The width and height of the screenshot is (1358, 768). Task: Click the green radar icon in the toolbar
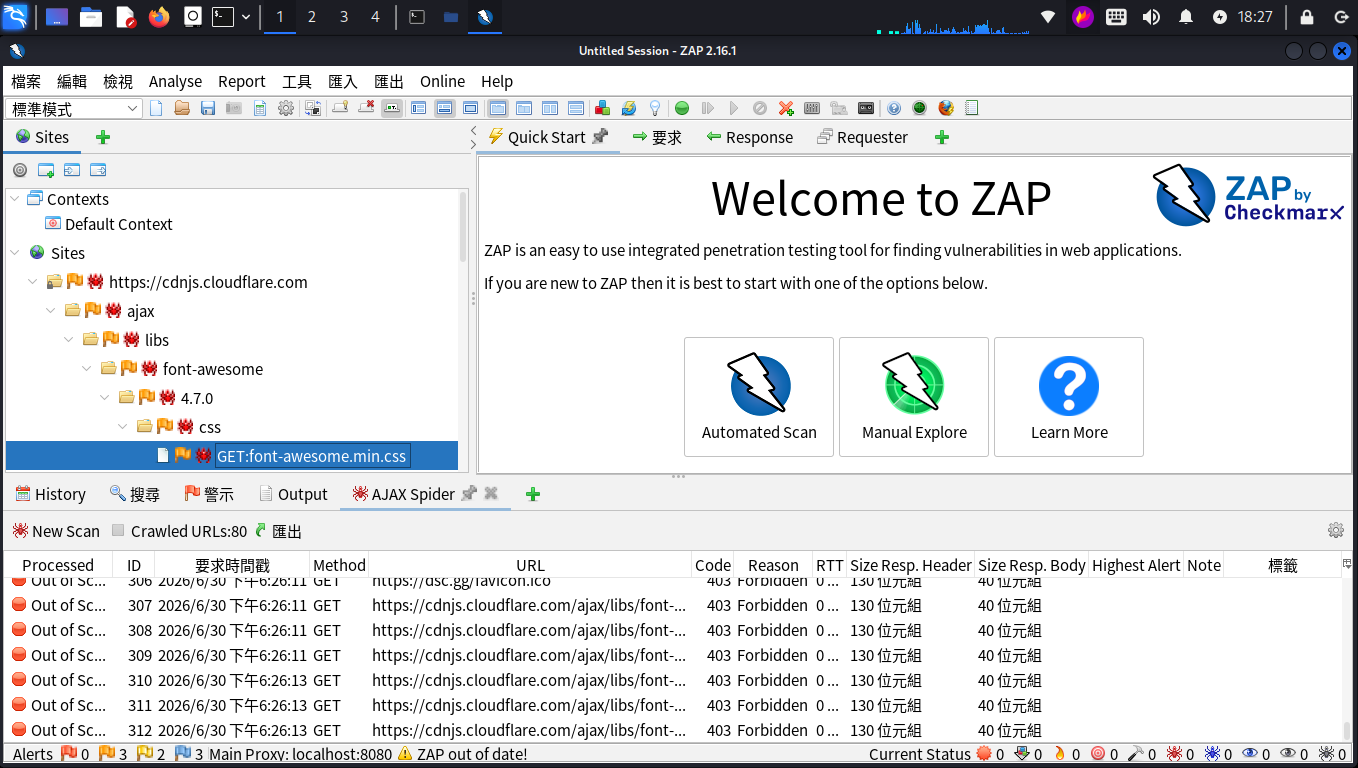coord(920,108)
